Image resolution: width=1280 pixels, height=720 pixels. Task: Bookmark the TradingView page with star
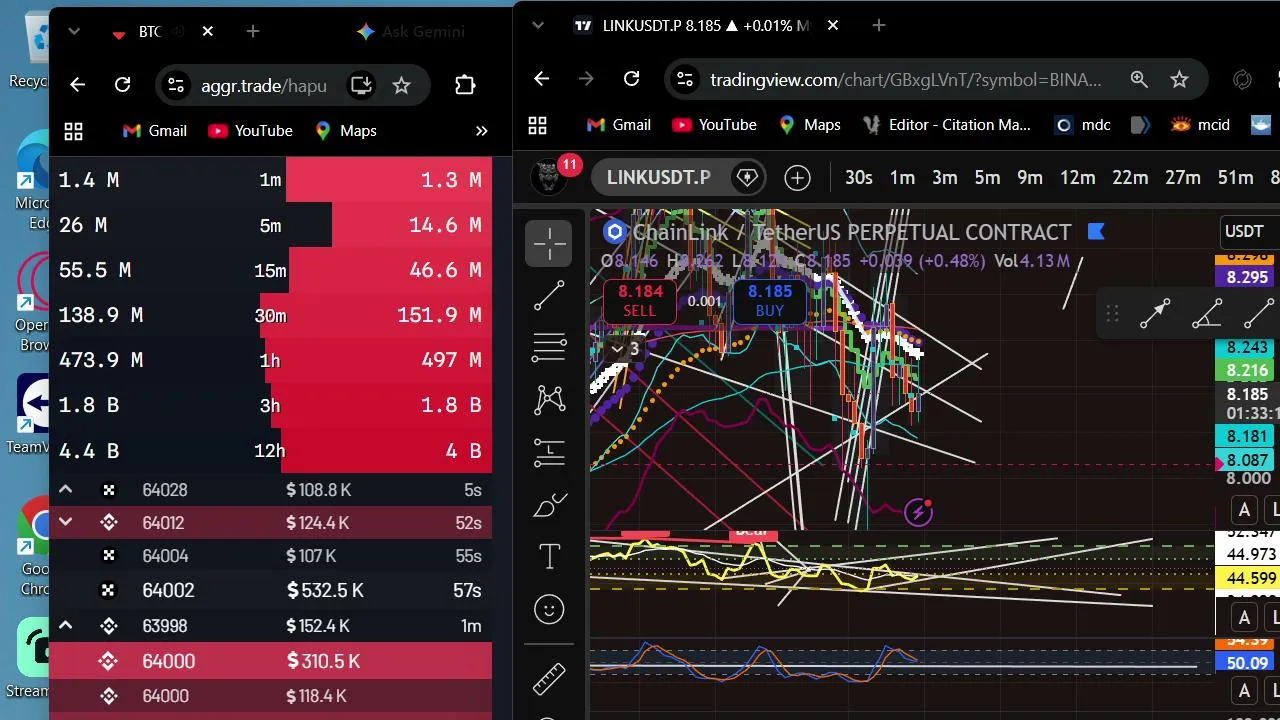(1179, 79)
